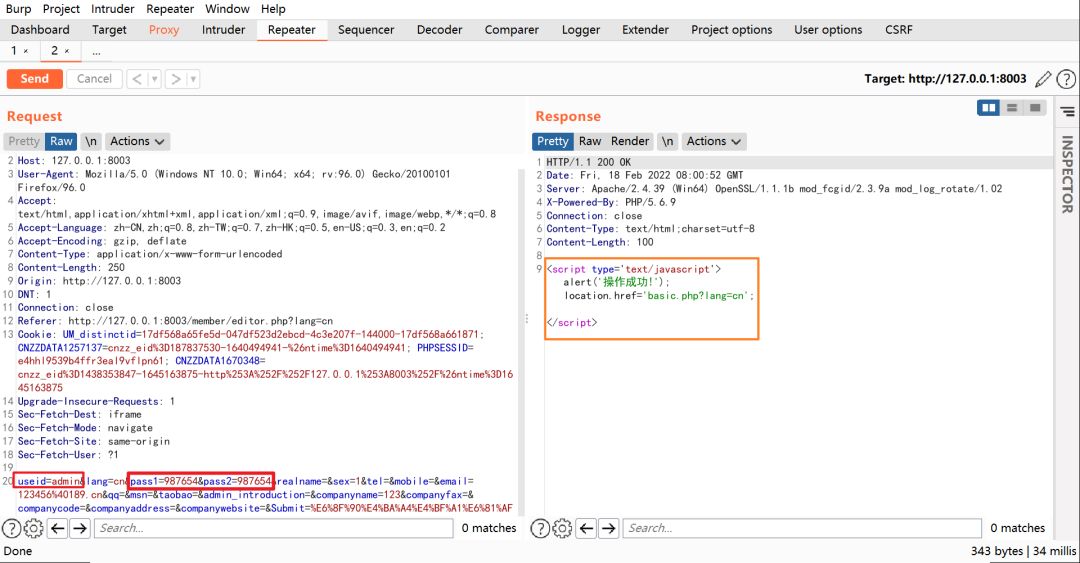1080x563 pixels.
Task: Click response search input field
Action: point(802,529)
